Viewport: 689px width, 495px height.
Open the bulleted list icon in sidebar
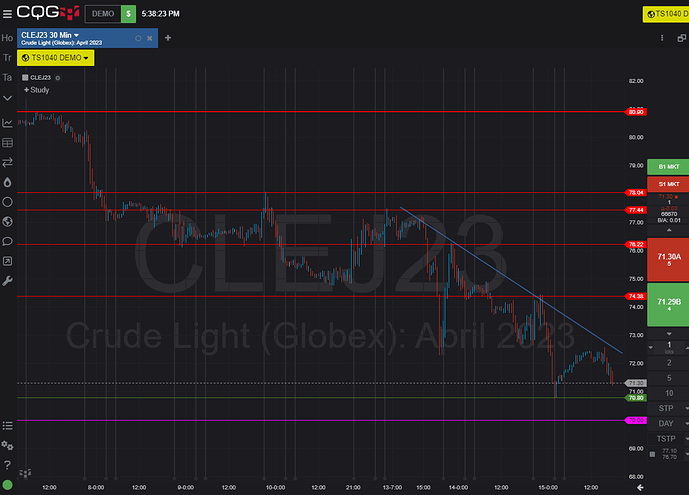click(x=7, y=426)
